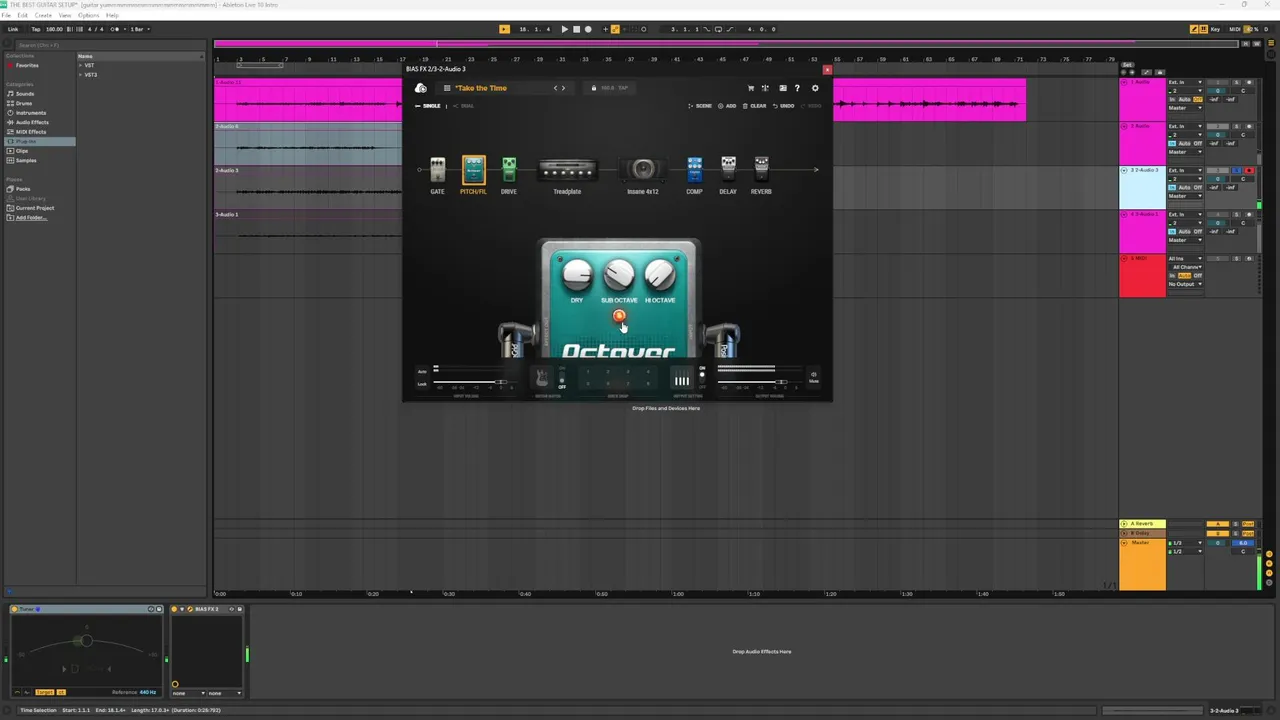Toggle Tuner device on/off
This screenshot has width=1280, height=720.
15,609
